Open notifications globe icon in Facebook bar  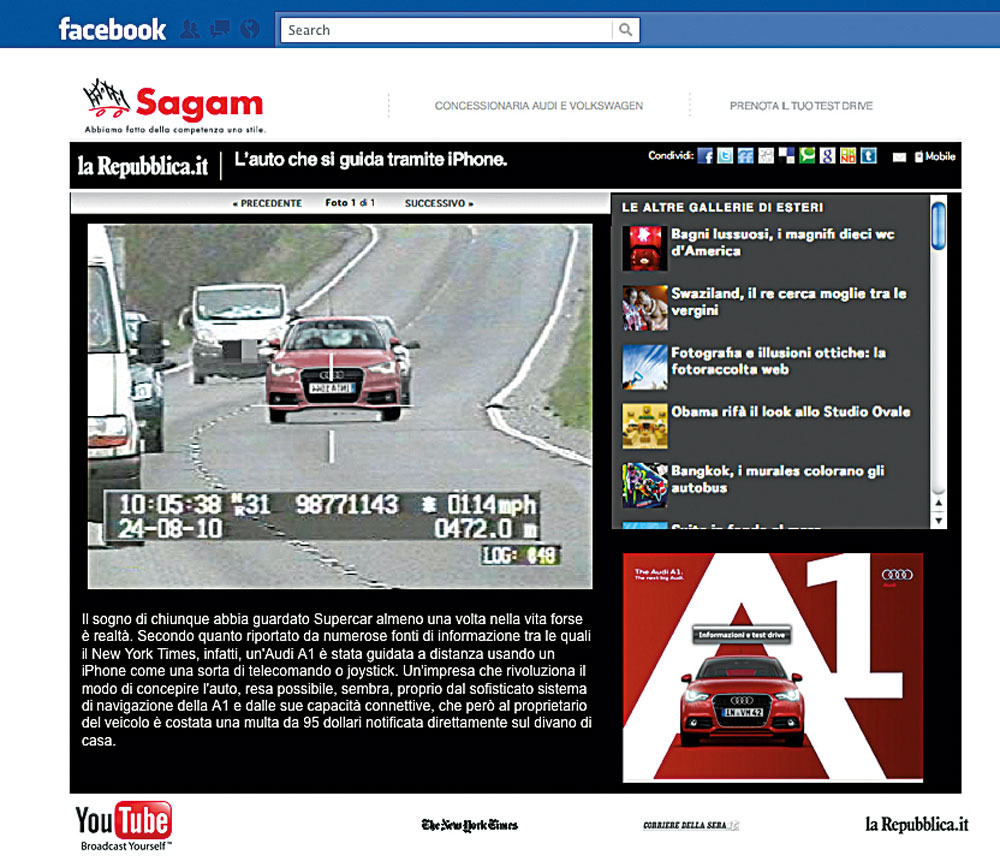[x=250, y=29]
